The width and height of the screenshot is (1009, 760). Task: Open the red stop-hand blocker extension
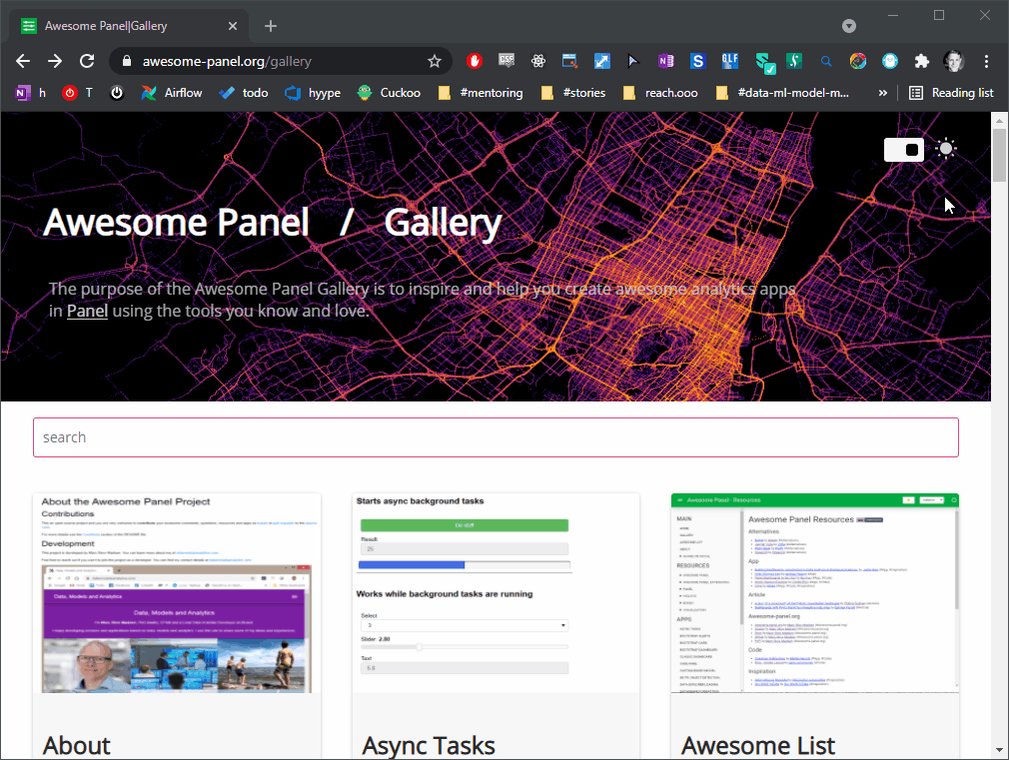[474, 61]
